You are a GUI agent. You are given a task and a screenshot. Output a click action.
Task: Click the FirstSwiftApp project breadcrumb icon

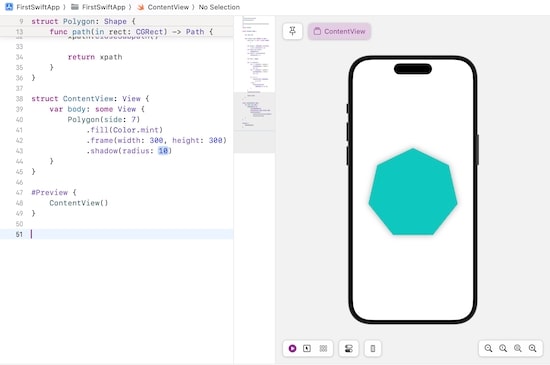pos(9,7)
